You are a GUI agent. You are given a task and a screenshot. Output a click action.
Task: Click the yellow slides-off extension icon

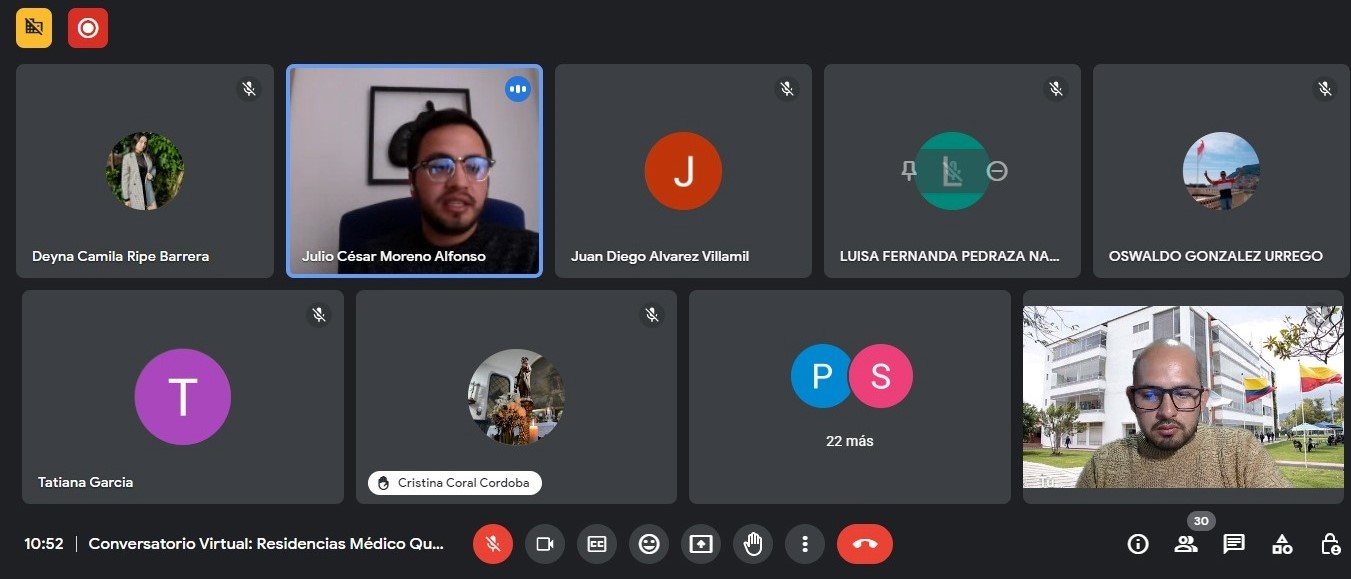tap(34, 28)
